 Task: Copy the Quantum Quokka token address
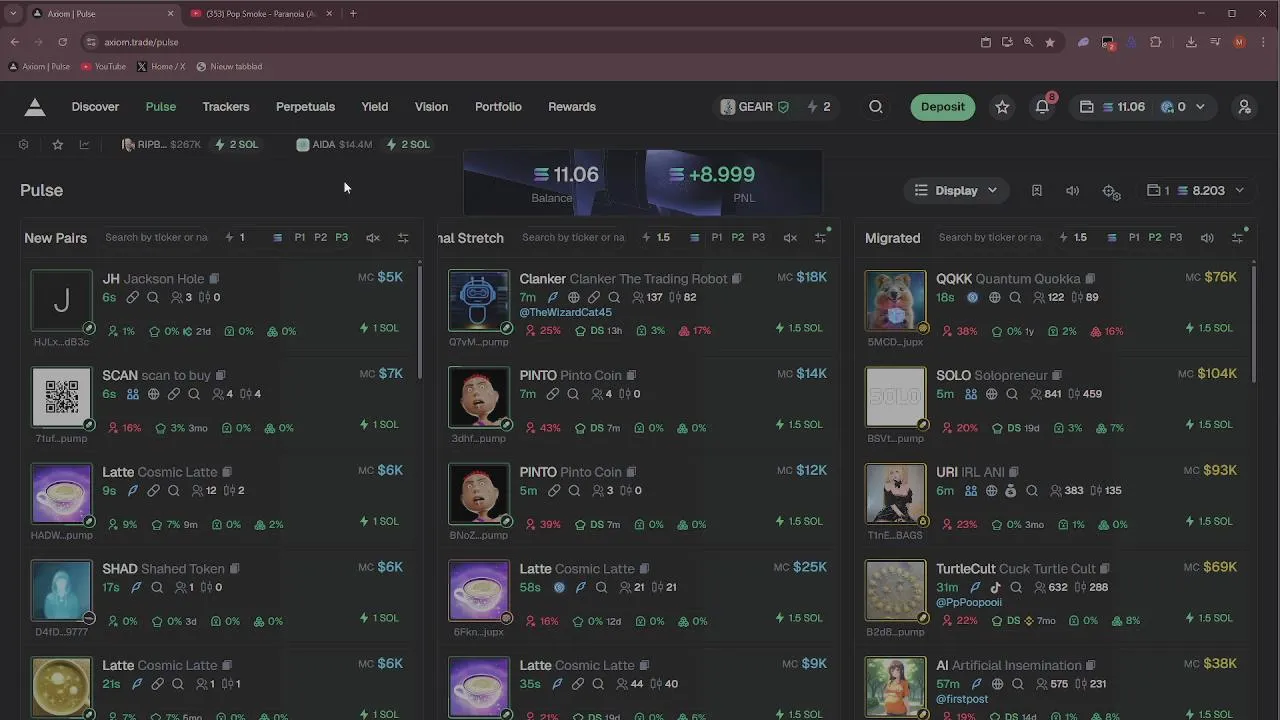[1090, 279]
